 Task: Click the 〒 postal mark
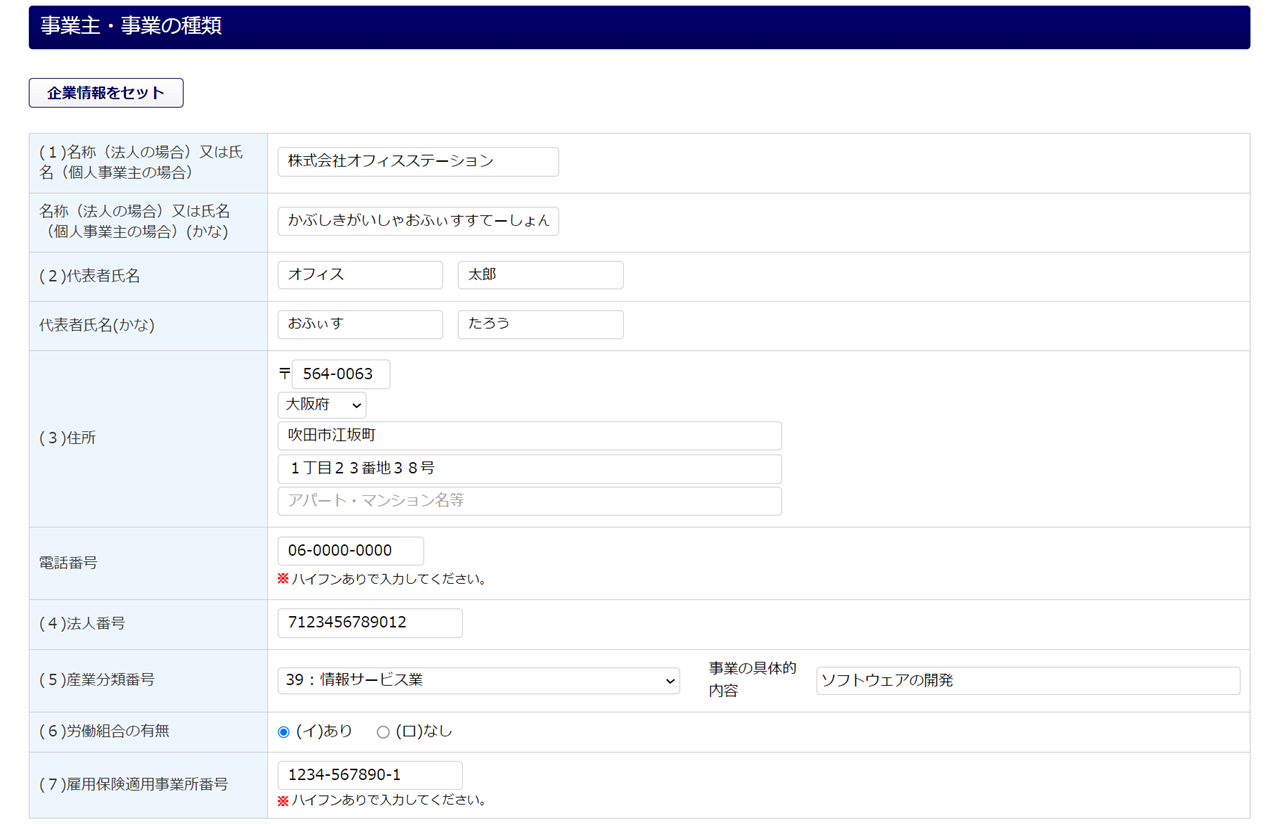pos(284,373)
